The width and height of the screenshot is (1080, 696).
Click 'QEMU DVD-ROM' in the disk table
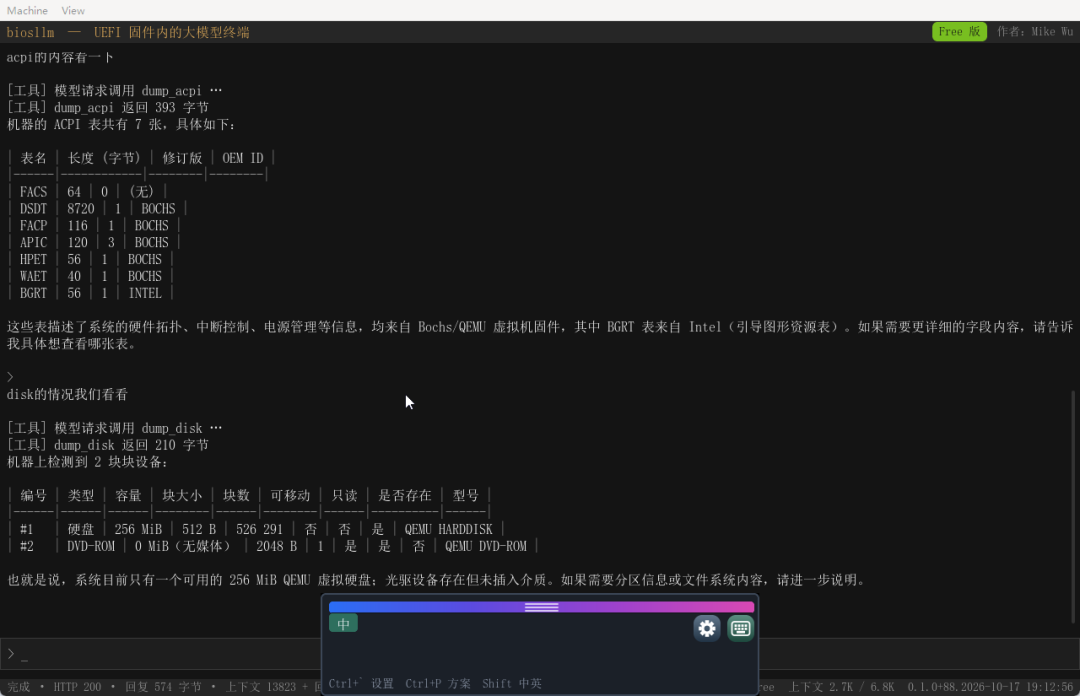(x=486, y=546)
